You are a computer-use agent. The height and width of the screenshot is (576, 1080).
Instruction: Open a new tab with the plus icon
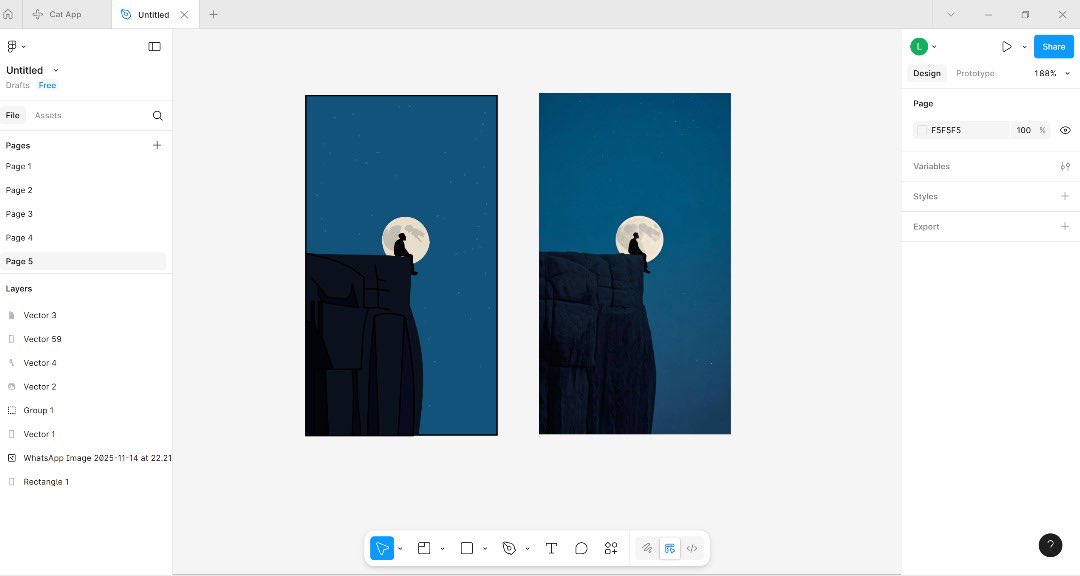(x=214, y=14)
